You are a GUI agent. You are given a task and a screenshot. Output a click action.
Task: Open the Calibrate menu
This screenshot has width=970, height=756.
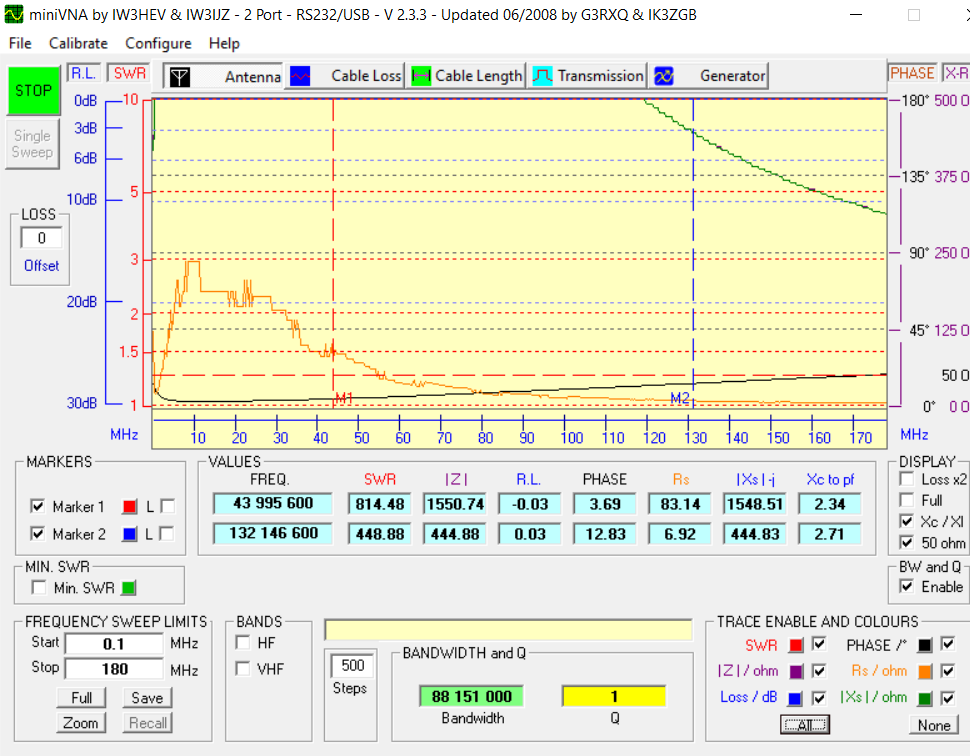78,43
